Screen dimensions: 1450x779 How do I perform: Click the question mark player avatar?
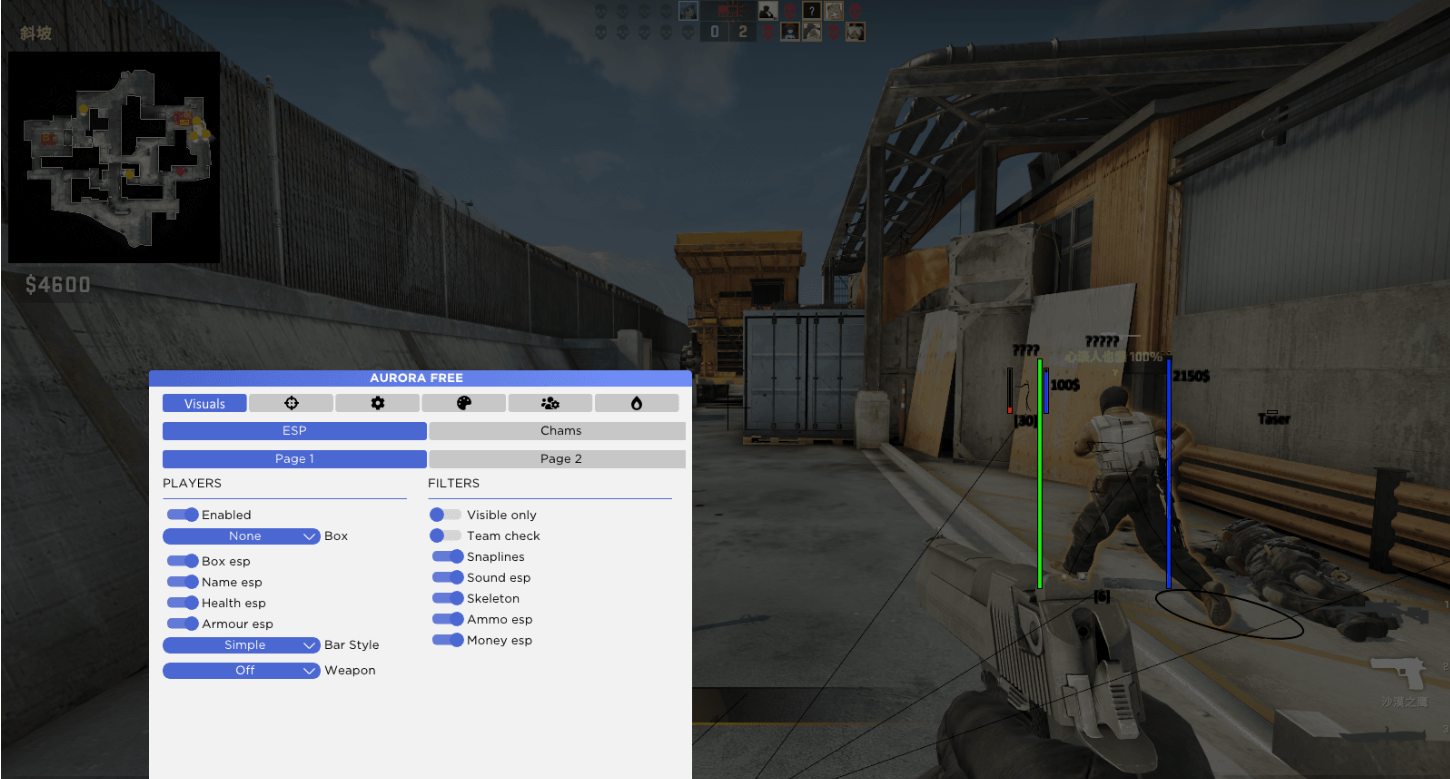[811, 11]
